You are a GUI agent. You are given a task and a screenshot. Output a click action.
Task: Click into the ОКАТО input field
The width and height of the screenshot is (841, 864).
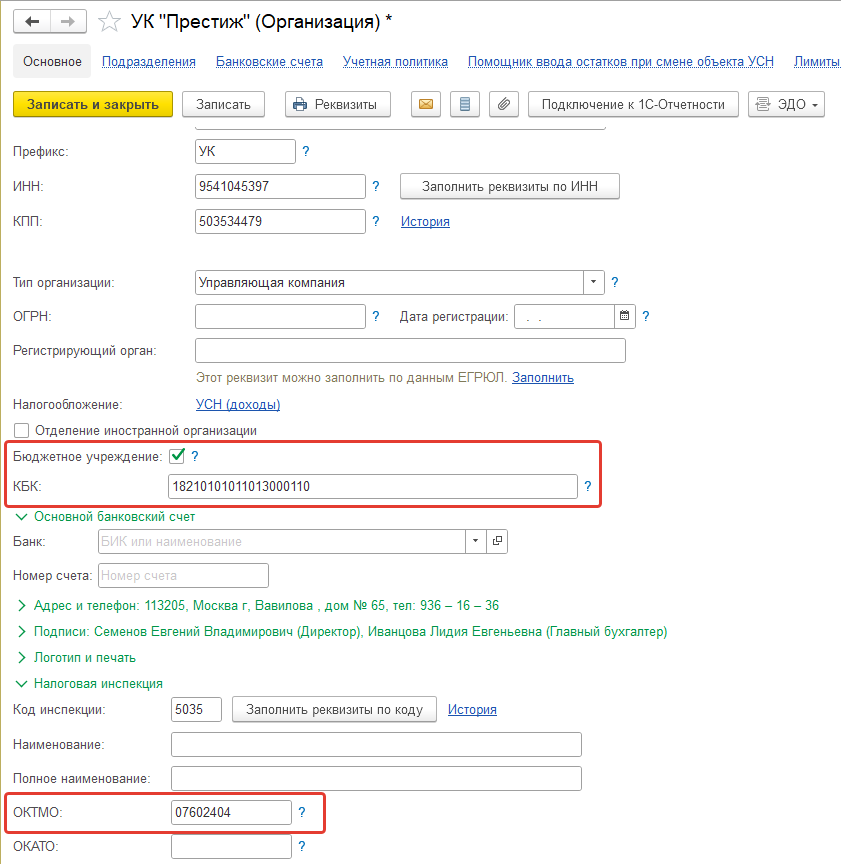coord(231,846)
